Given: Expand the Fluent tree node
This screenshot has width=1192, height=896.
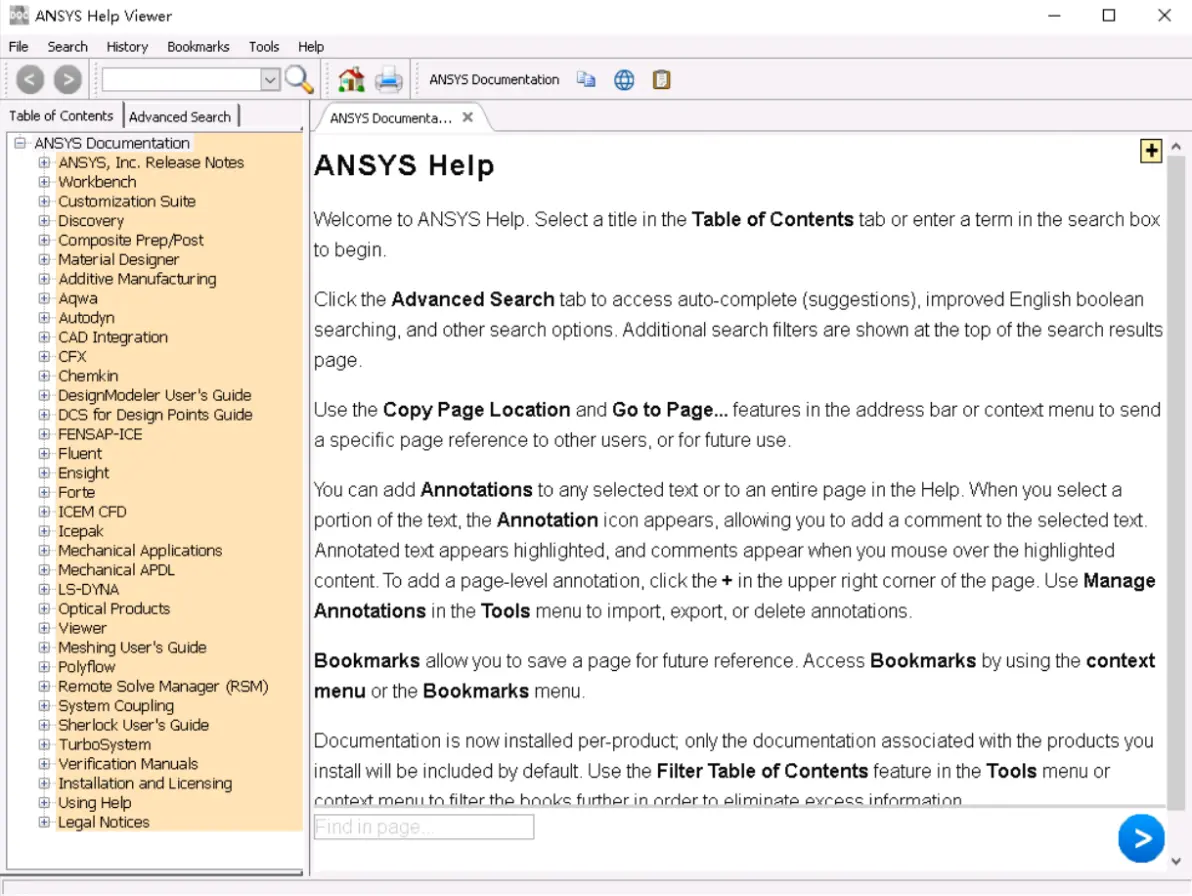Looking at the screenshot, I should coord(44,453).
